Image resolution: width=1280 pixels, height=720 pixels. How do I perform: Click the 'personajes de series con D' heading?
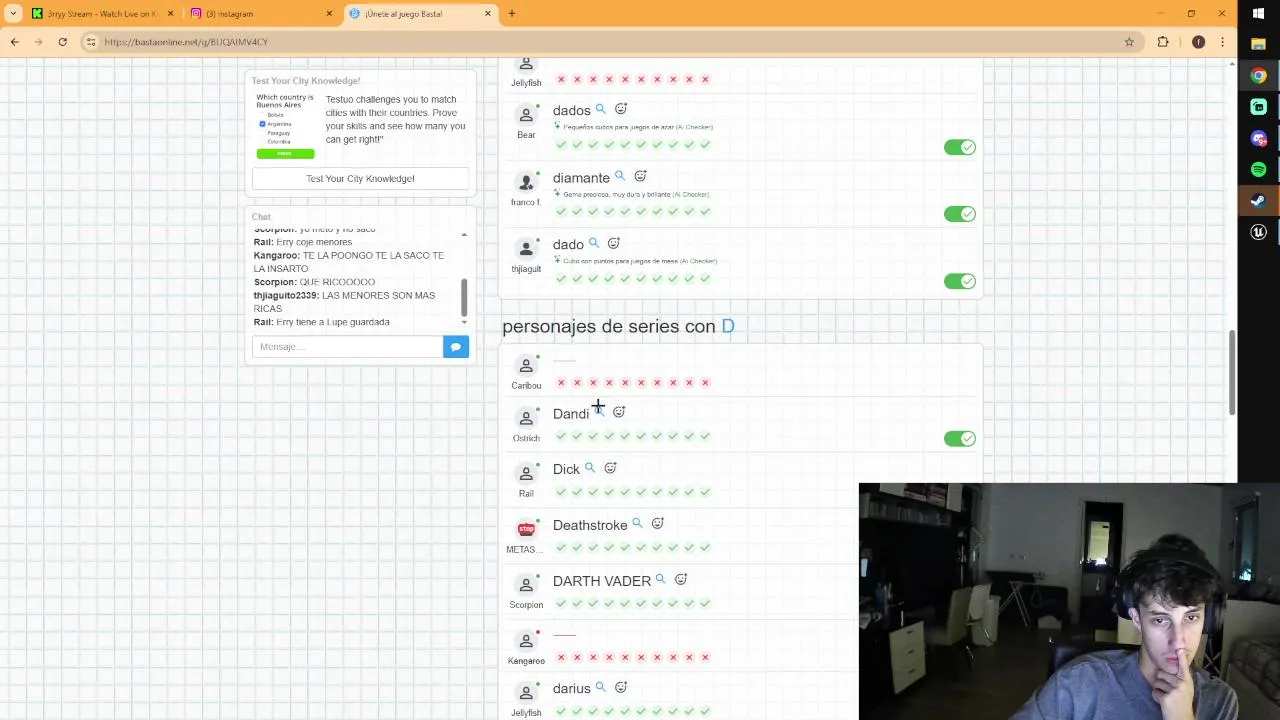(x=618, y=326)
